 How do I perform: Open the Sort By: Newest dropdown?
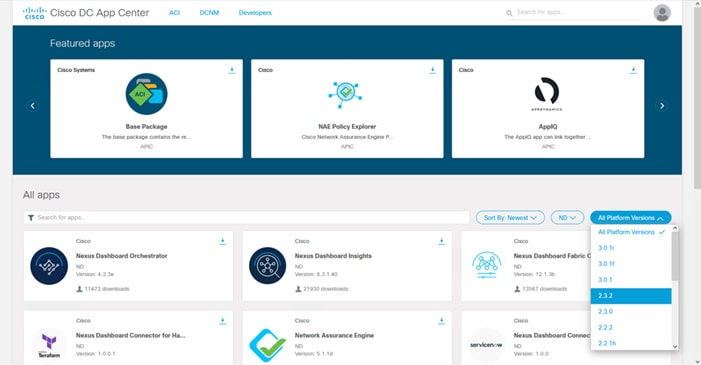coord(510,218)
